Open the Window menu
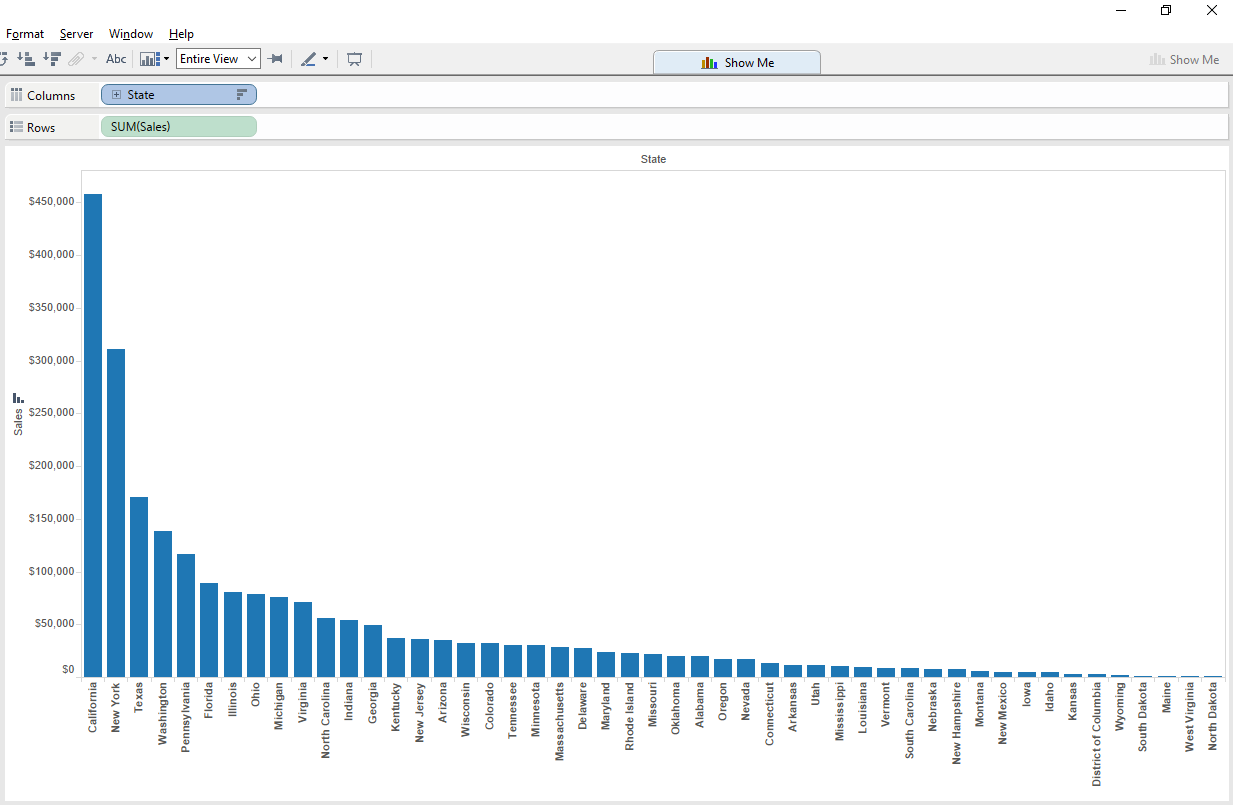 [x=131, y=34]
